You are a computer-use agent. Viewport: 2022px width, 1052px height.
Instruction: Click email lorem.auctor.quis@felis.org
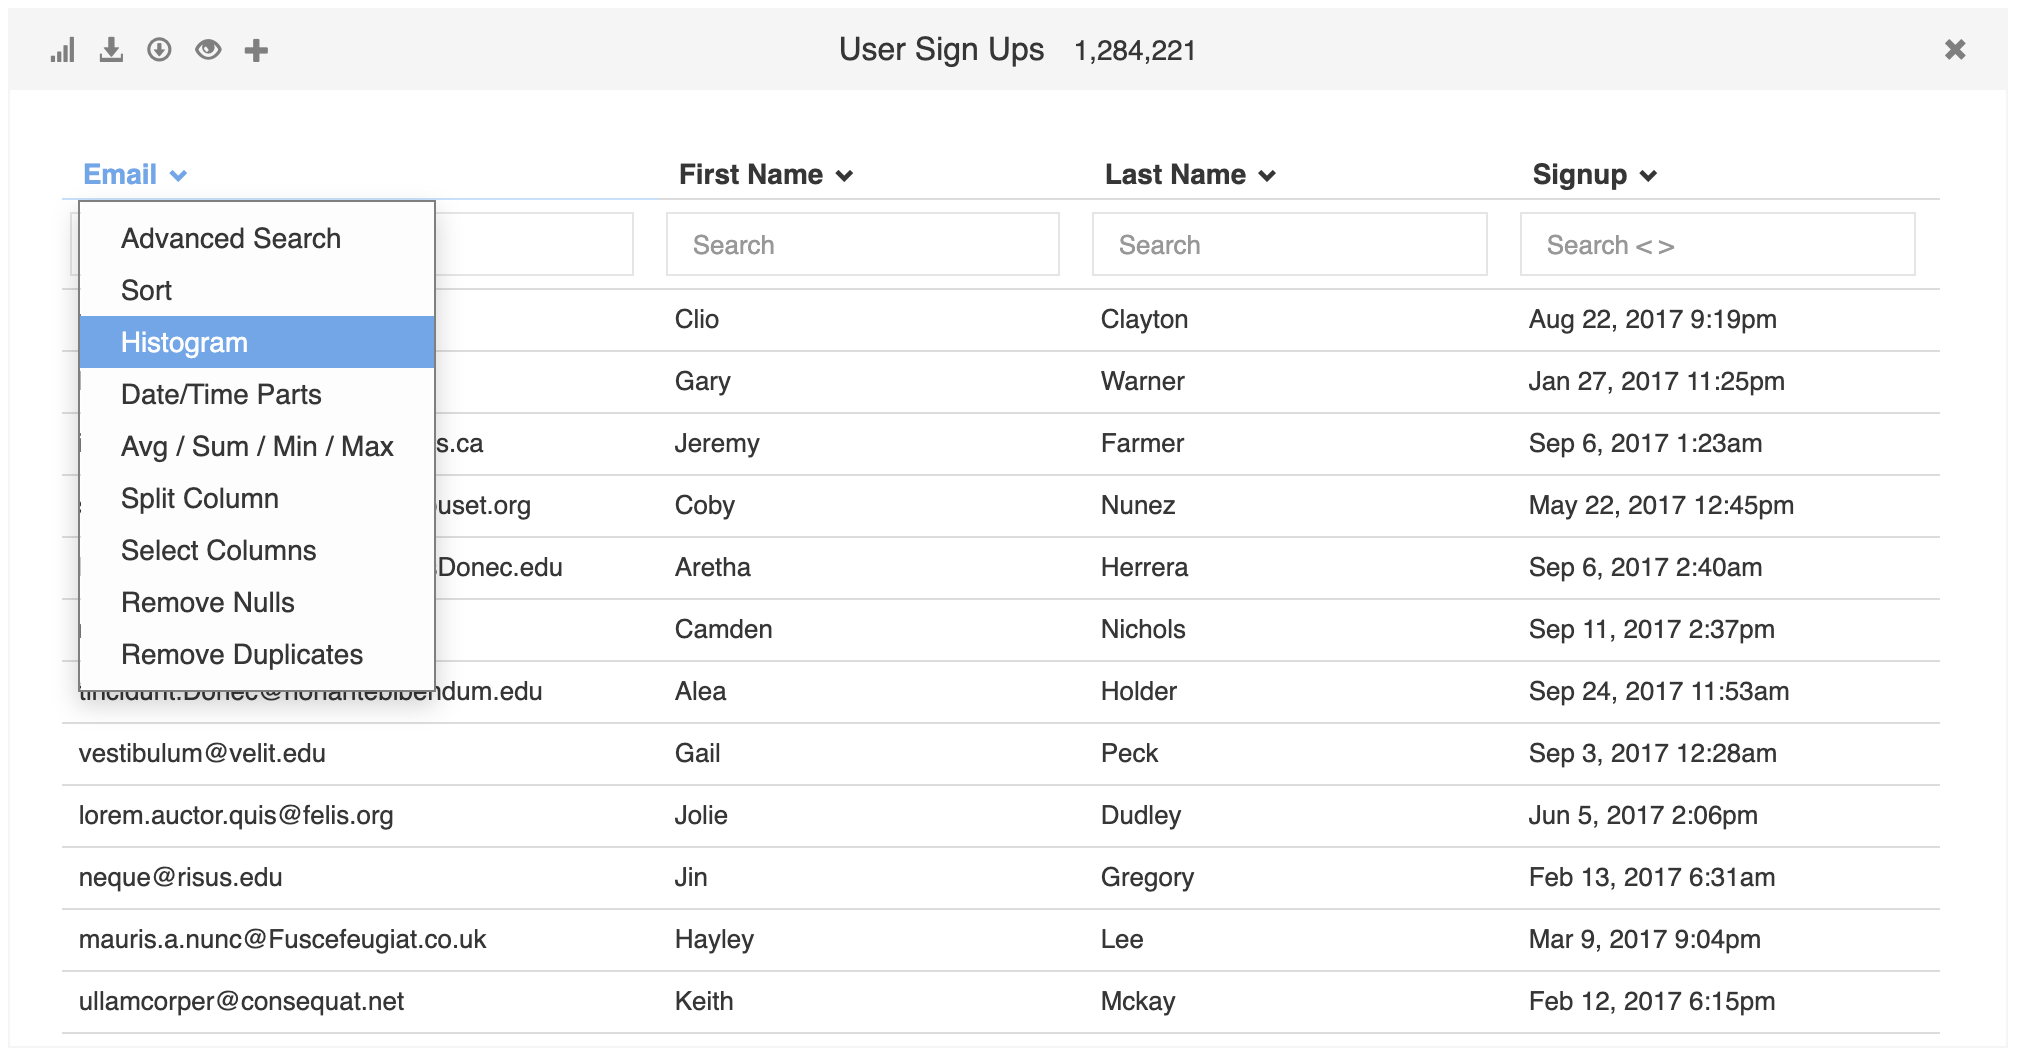[236, 815]
